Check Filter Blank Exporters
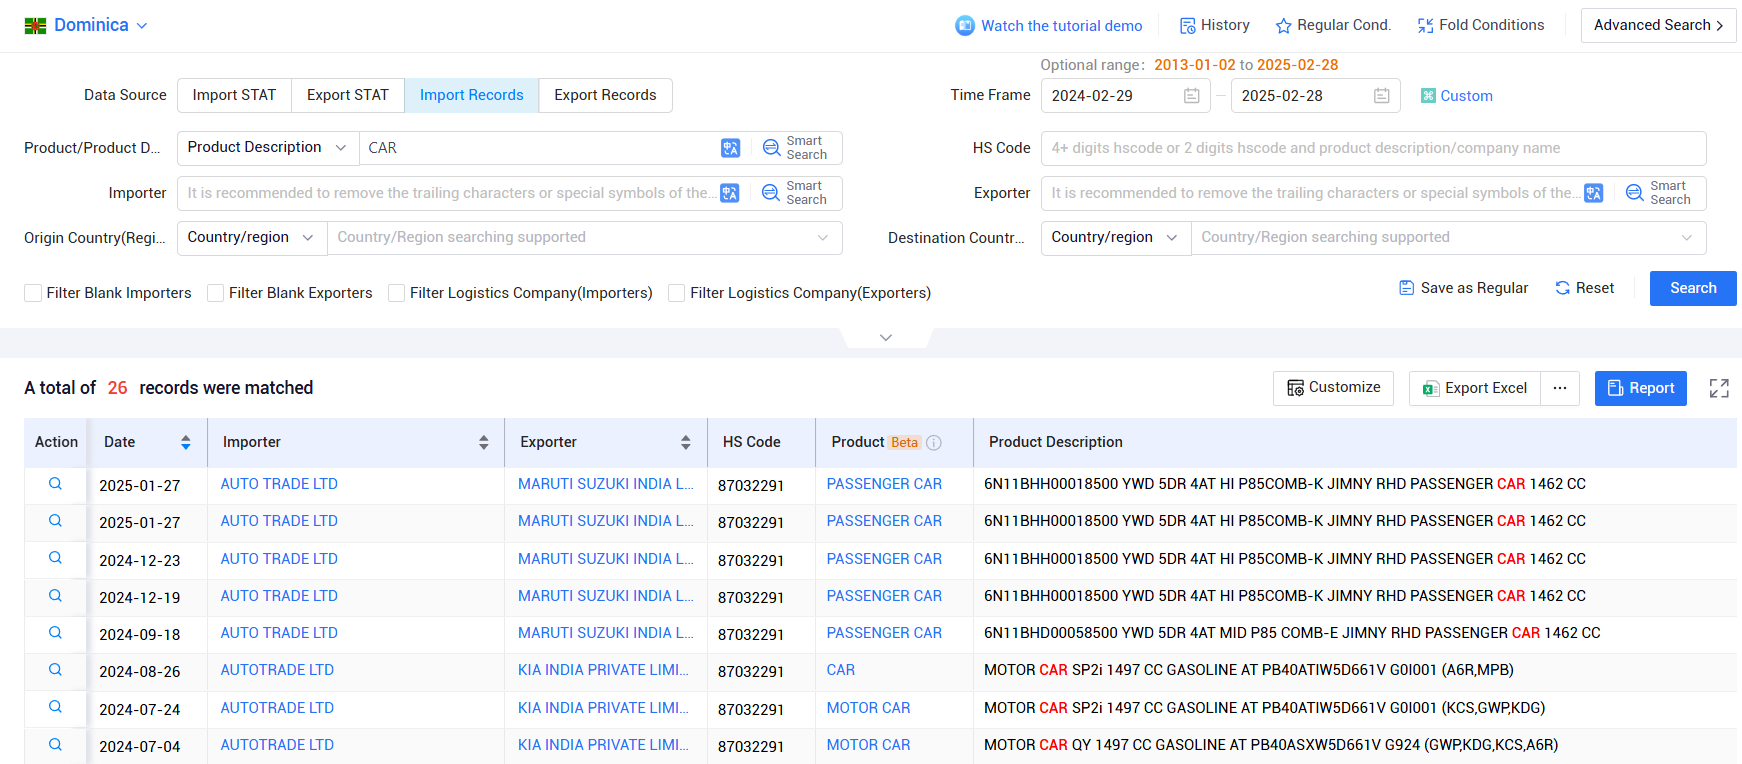Screen dimensions: 1742x764 click(x=215, y=293)
